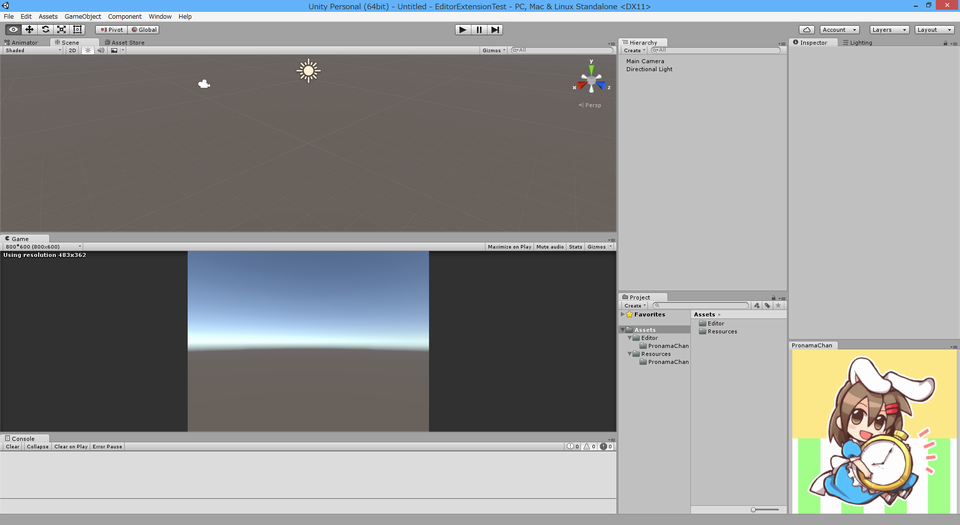This screenshot has height=525, width=960.
Task: Toggle 2D scene view mode
Action: click(x=72, y=50)
